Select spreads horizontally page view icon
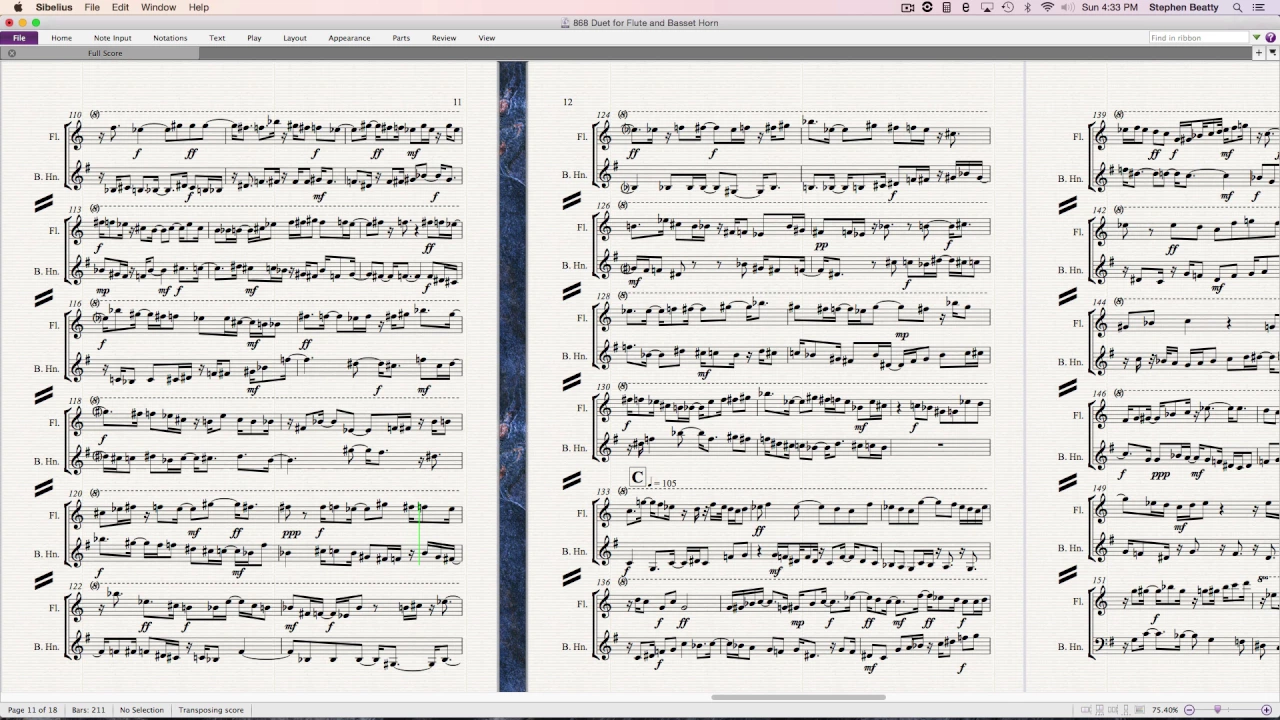 tap(1087, 710)
